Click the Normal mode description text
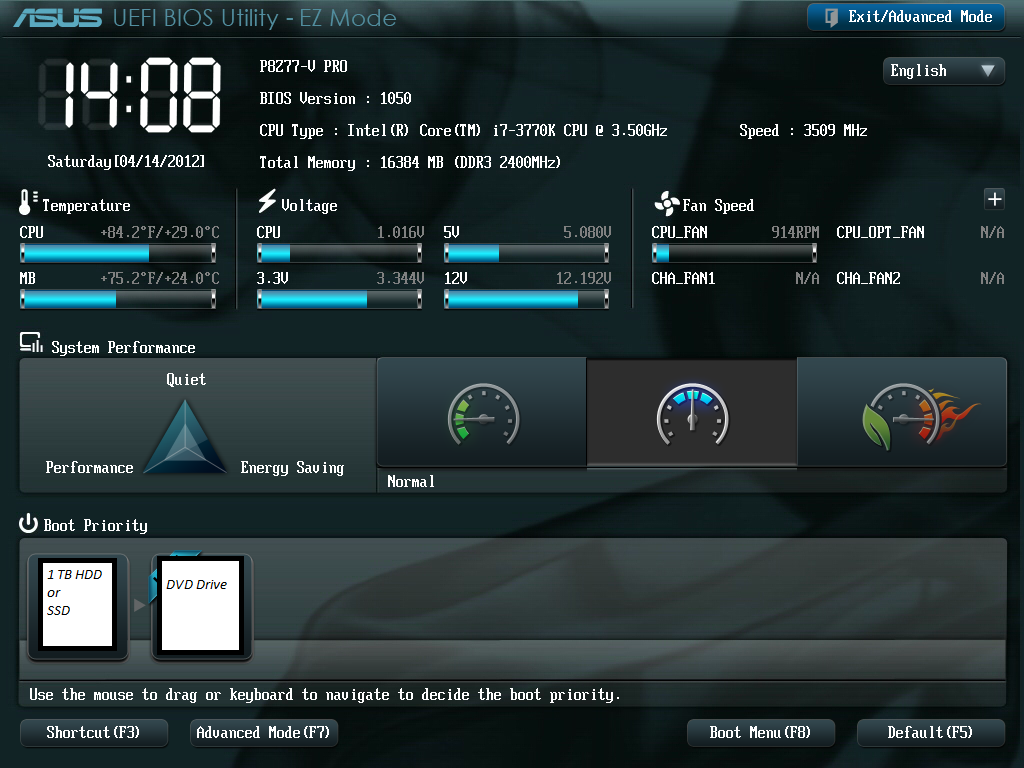Viewport: 1024px width, 768px height. tap(411, 482)
